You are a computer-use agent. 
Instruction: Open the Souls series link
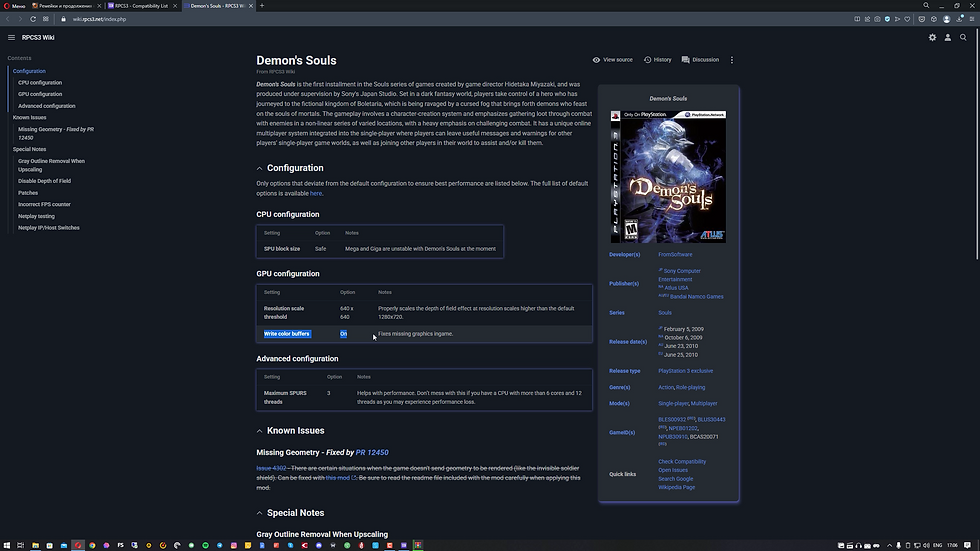click(665, 312)
